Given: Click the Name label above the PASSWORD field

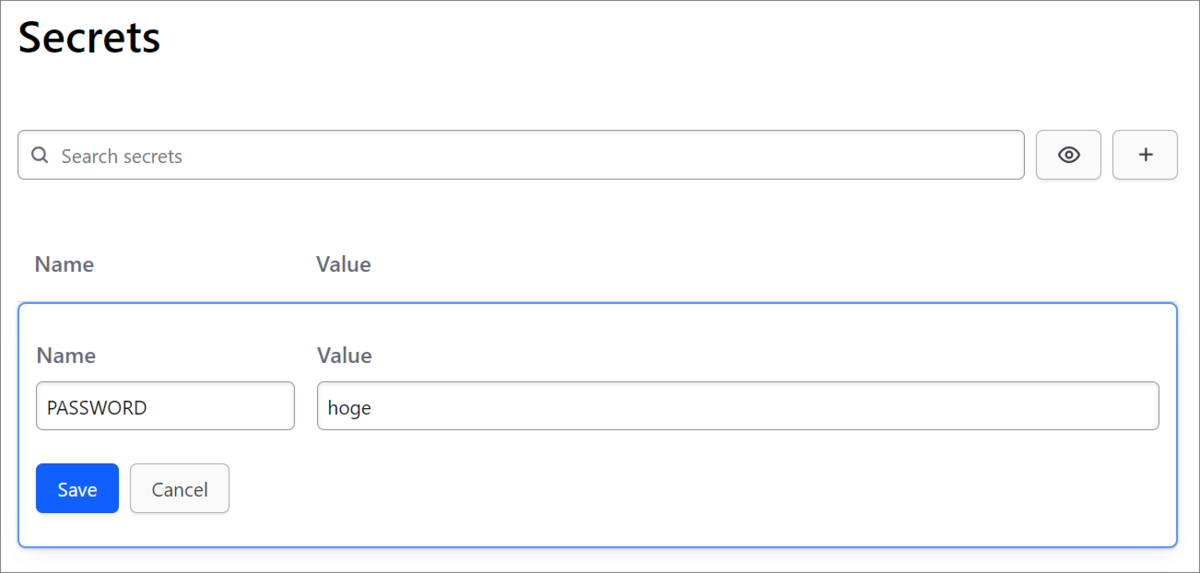Looking at the screenshot, I should 66,356.
